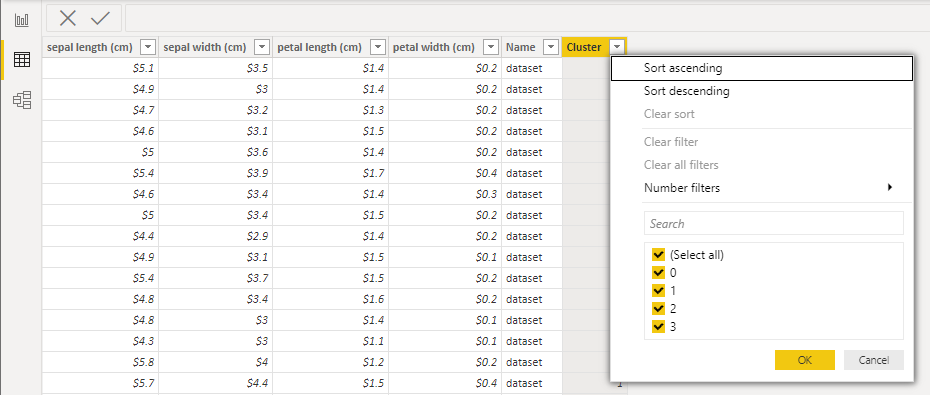Select sepal length cell $5.7

[100, 383]
